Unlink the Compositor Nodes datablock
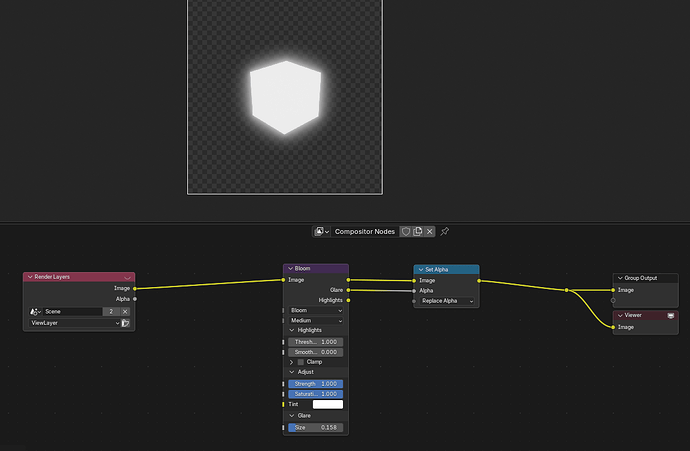 pos(429,231)
